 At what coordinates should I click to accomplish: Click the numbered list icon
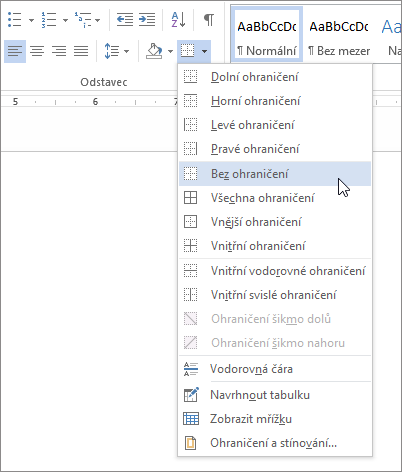(49, 20)
